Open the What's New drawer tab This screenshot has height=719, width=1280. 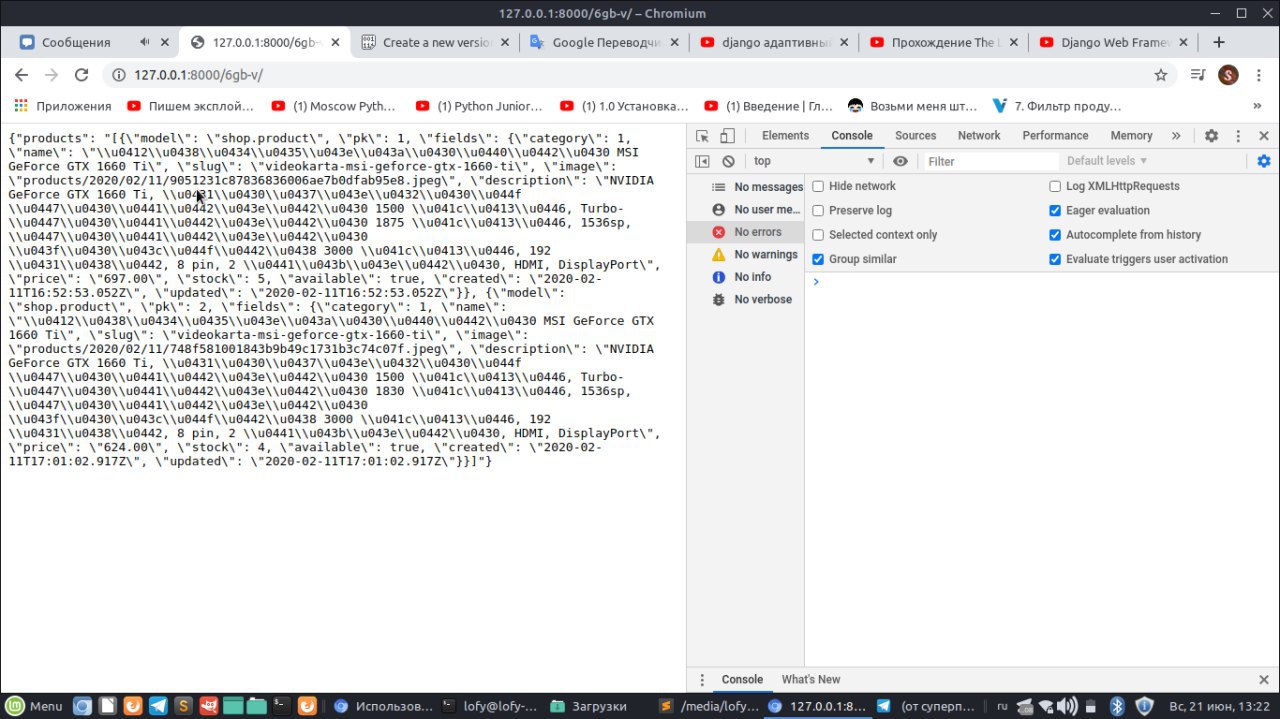pos(810,679)
